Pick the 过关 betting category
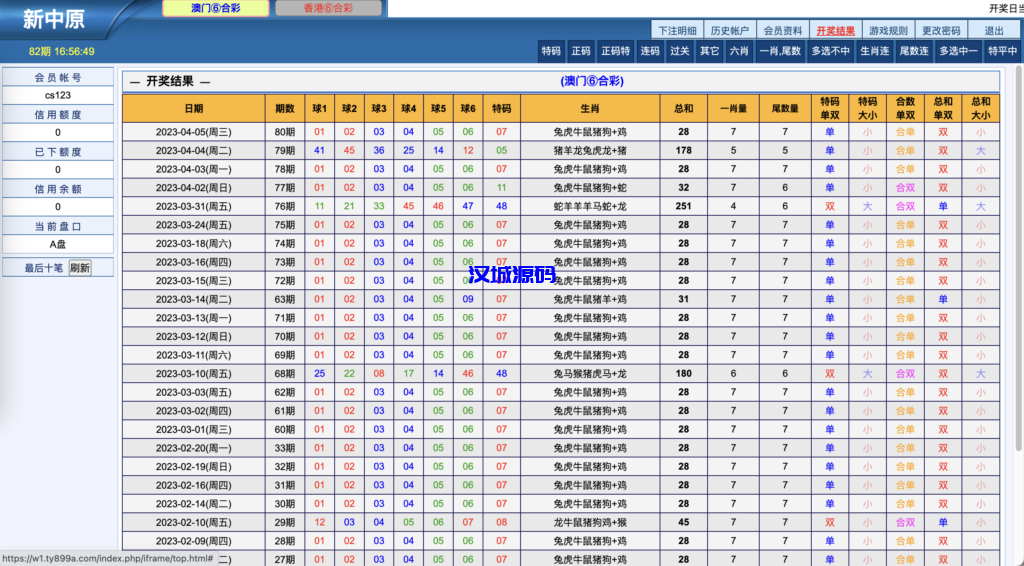Viewport: 1024px width, 566px height. (680, 51)
